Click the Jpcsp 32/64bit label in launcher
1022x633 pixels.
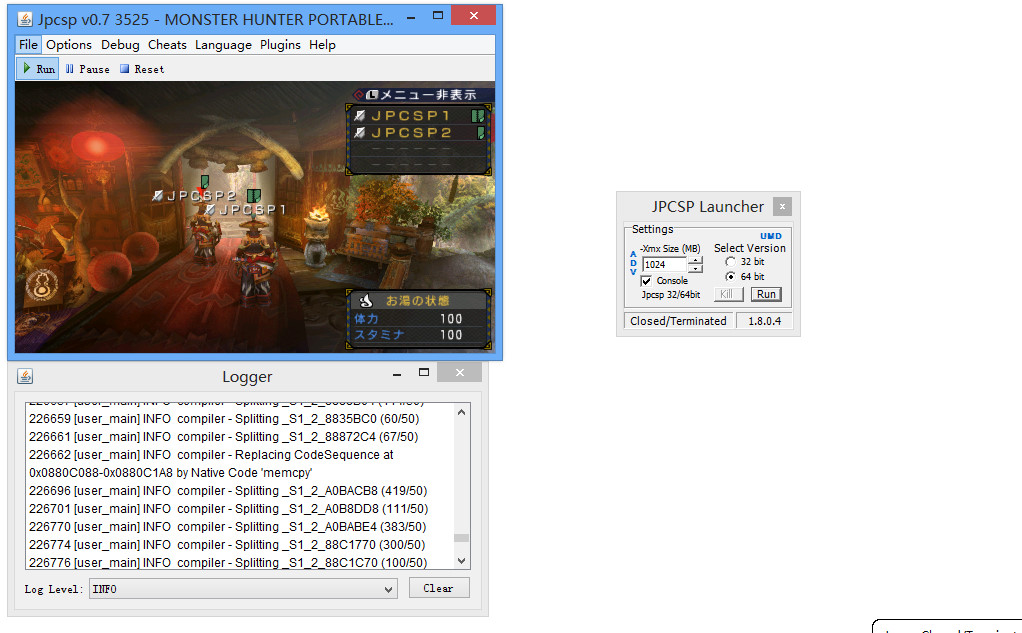[671, 295]
